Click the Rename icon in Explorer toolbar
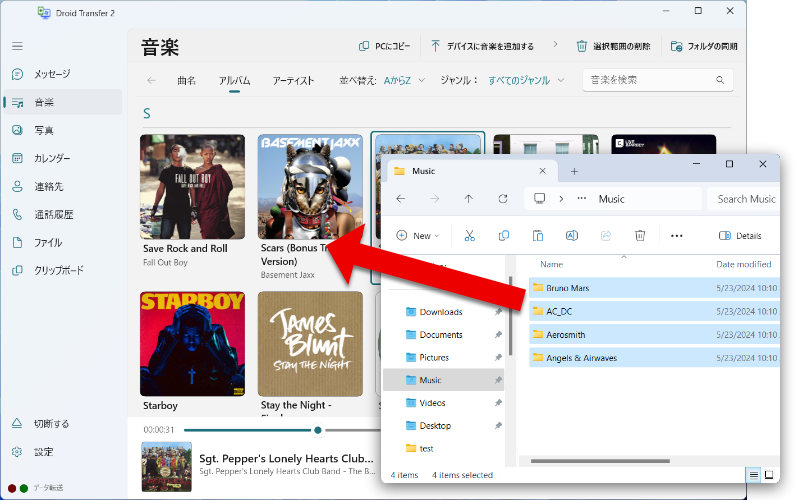Screen dimensions: 800x500 572,236
